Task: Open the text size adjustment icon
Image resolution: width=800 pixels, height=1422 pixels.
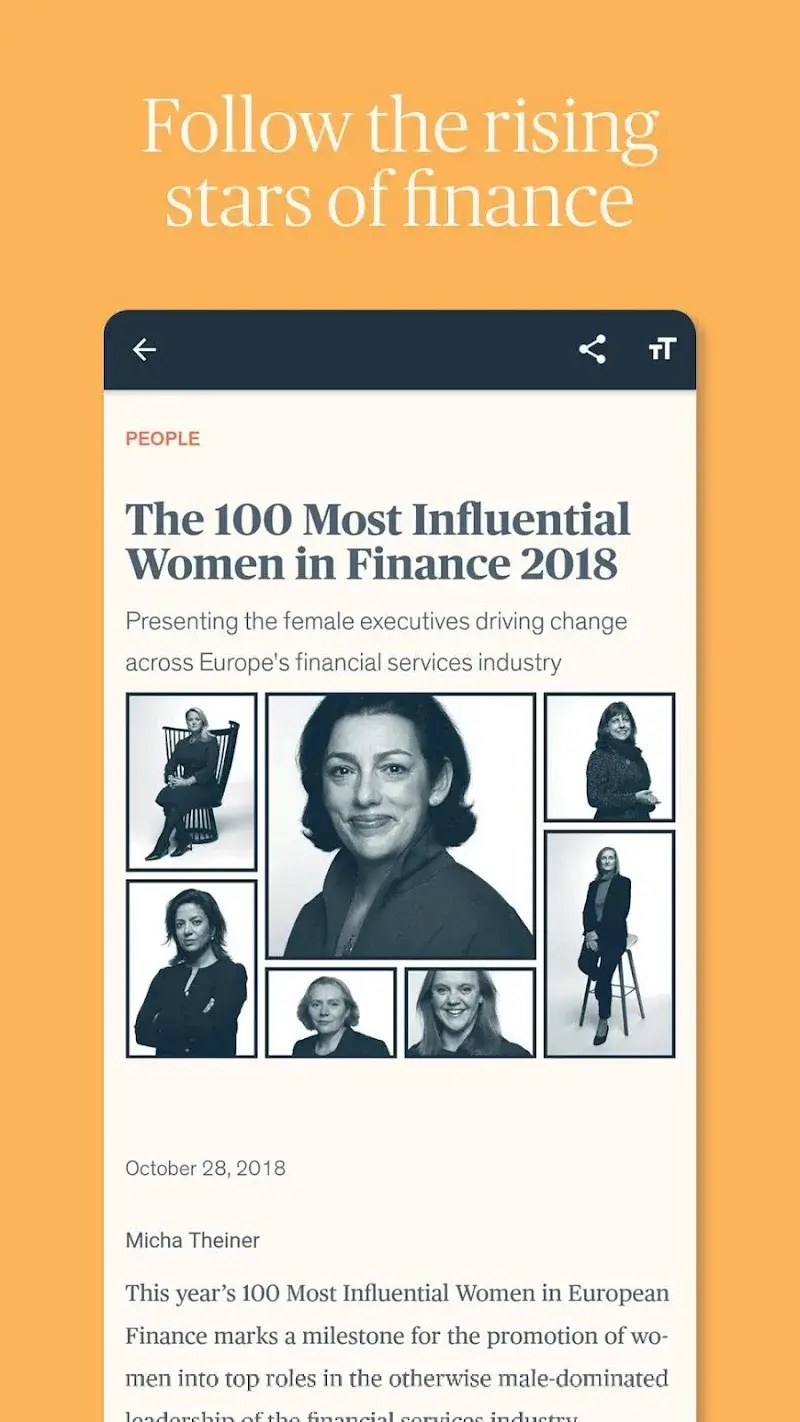Action: point(662,349)
